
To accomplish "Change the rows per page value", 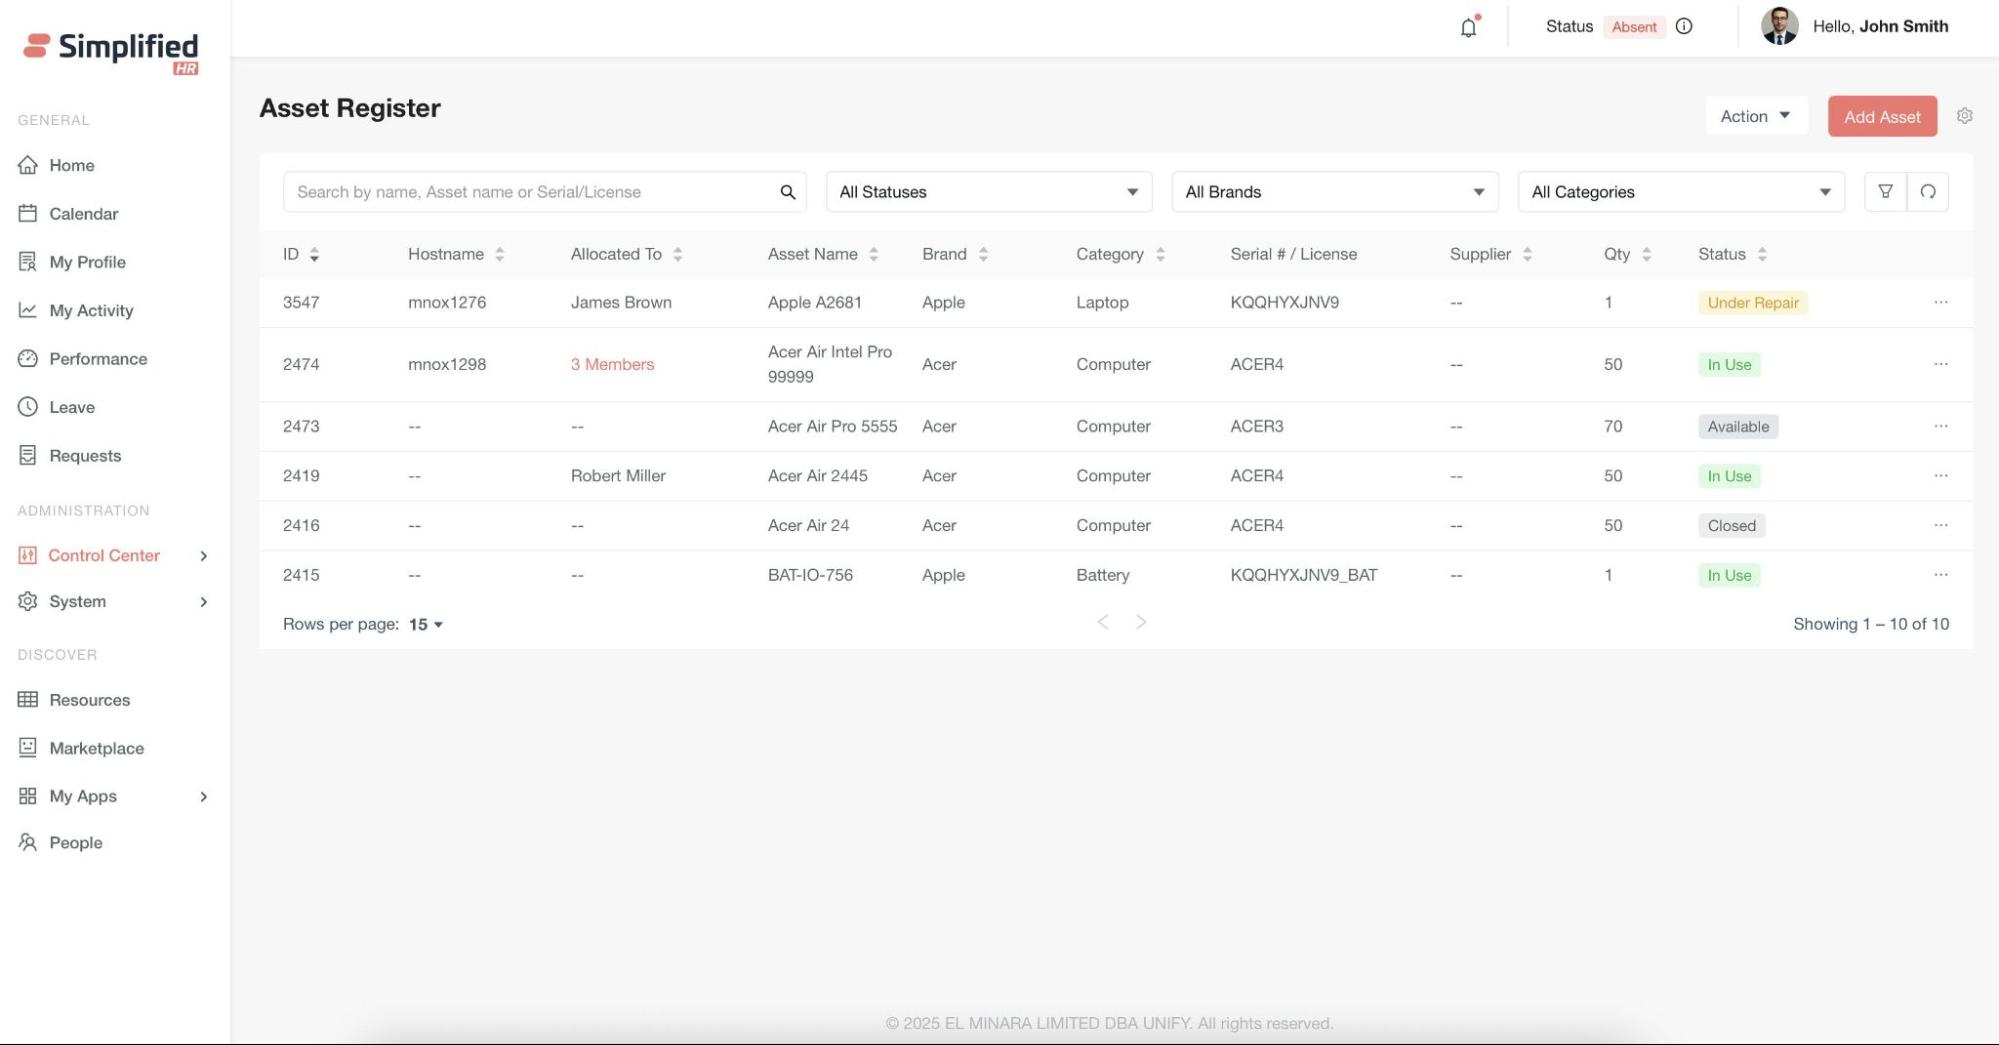I will coord(426,625).
